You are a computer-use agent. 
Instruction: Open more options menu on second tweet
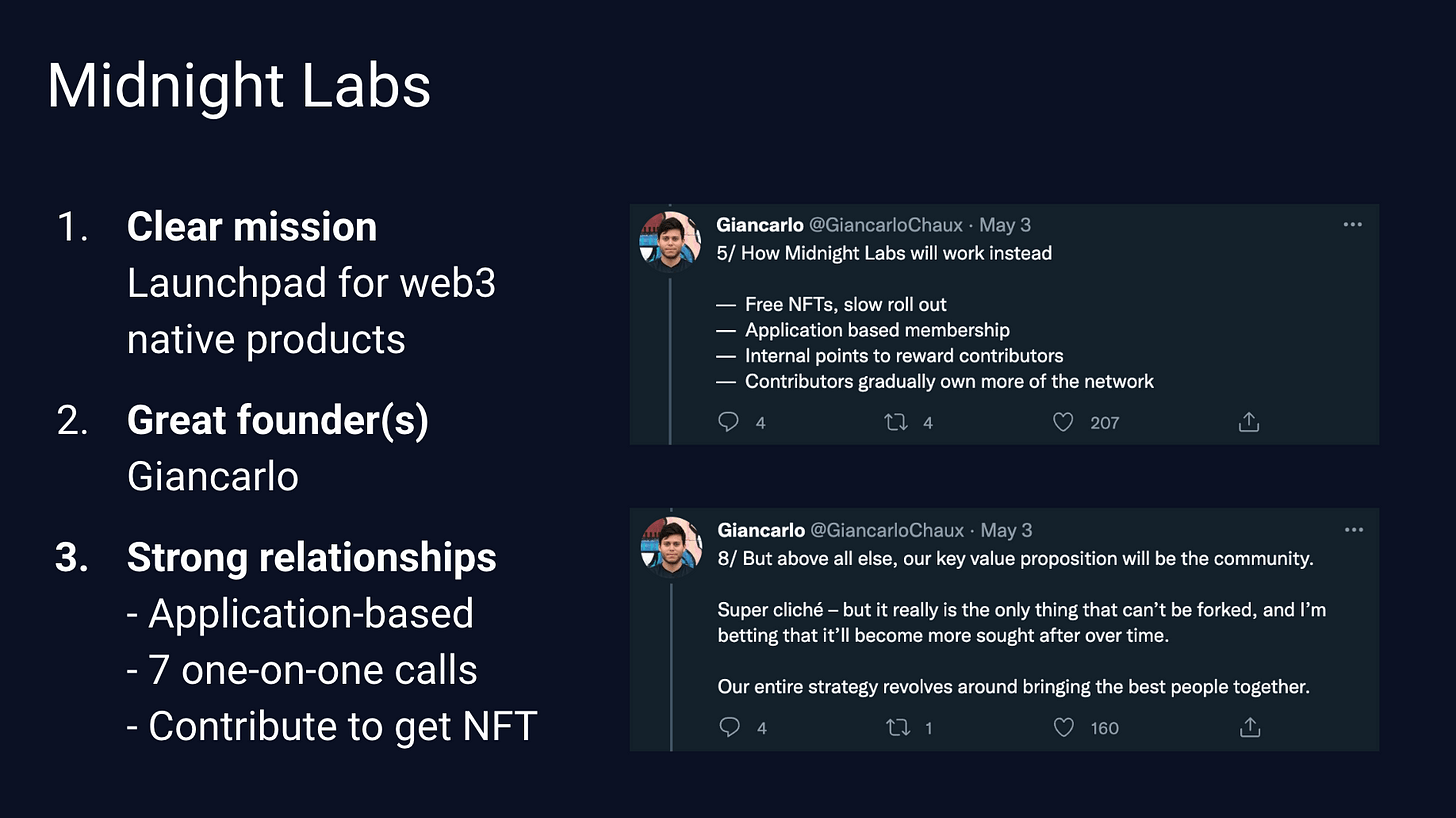click(1353, 530)
